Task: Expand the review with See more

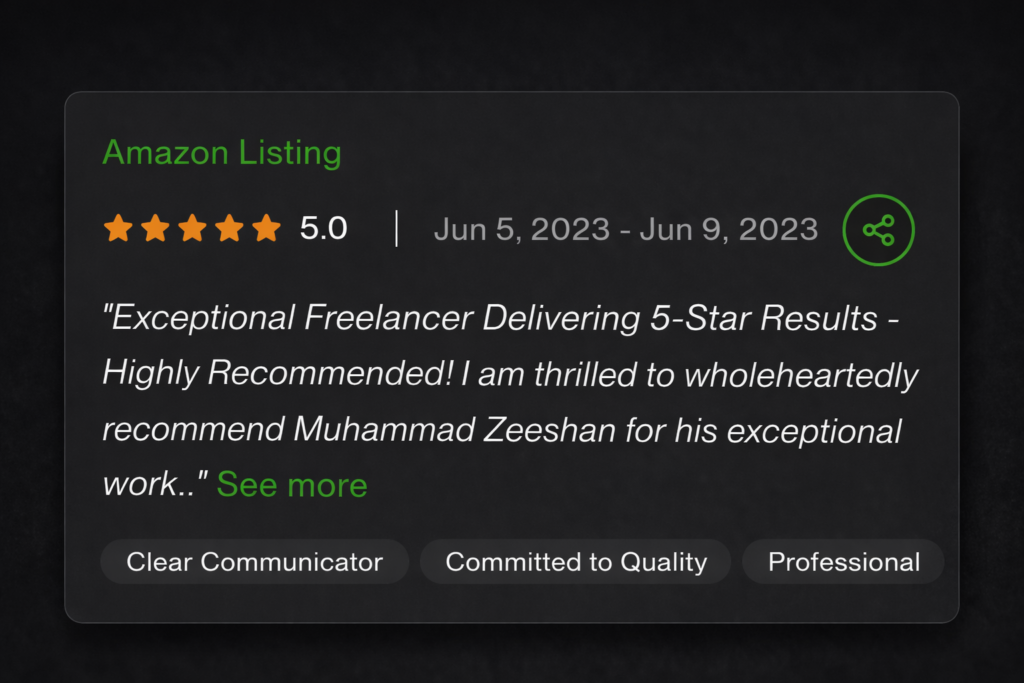Action: 292,485
